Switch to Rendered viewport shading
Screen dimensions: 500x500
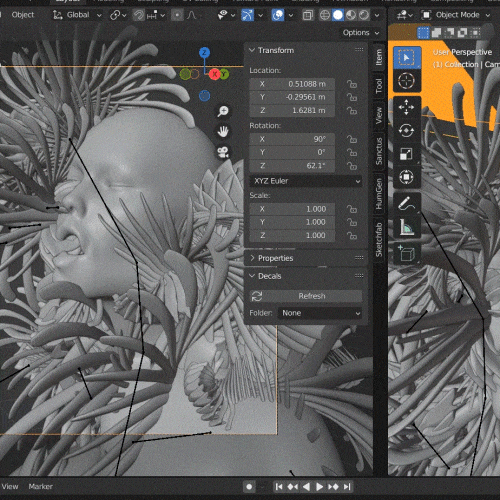[x=364, y=15]
